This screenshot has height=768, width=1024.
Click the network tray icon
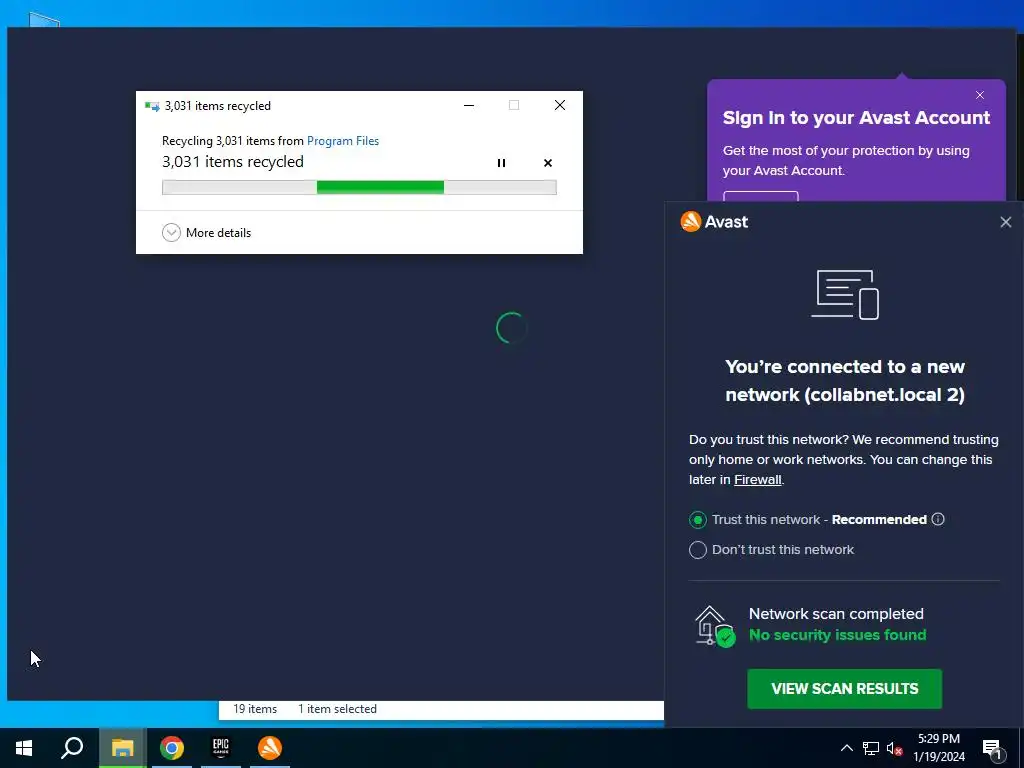(x=871, y=748)
